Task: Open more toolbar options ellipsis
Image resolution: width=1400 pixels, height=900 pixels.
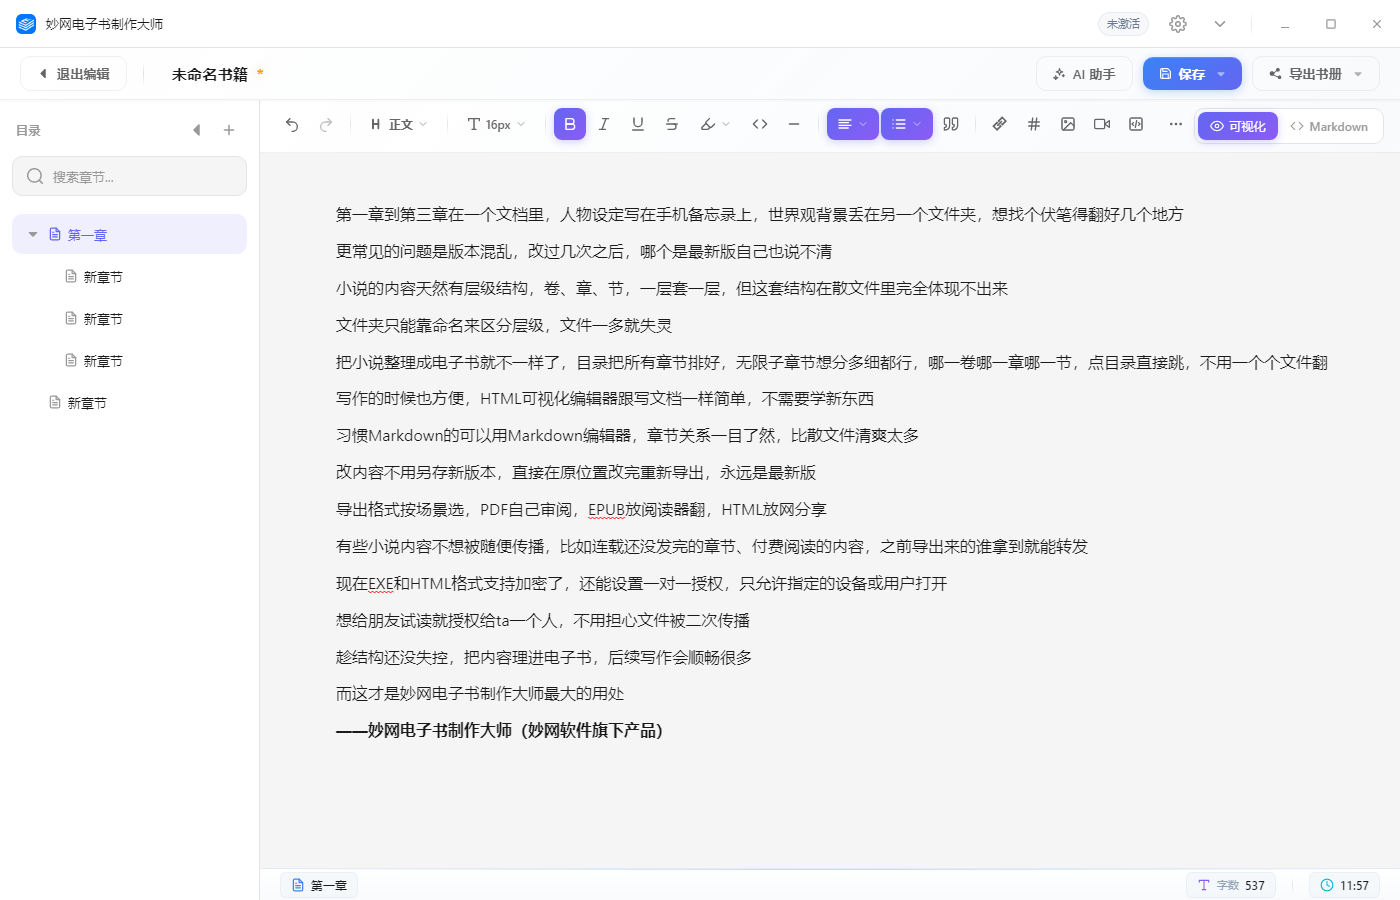Action: click(x=1176, y=124)
